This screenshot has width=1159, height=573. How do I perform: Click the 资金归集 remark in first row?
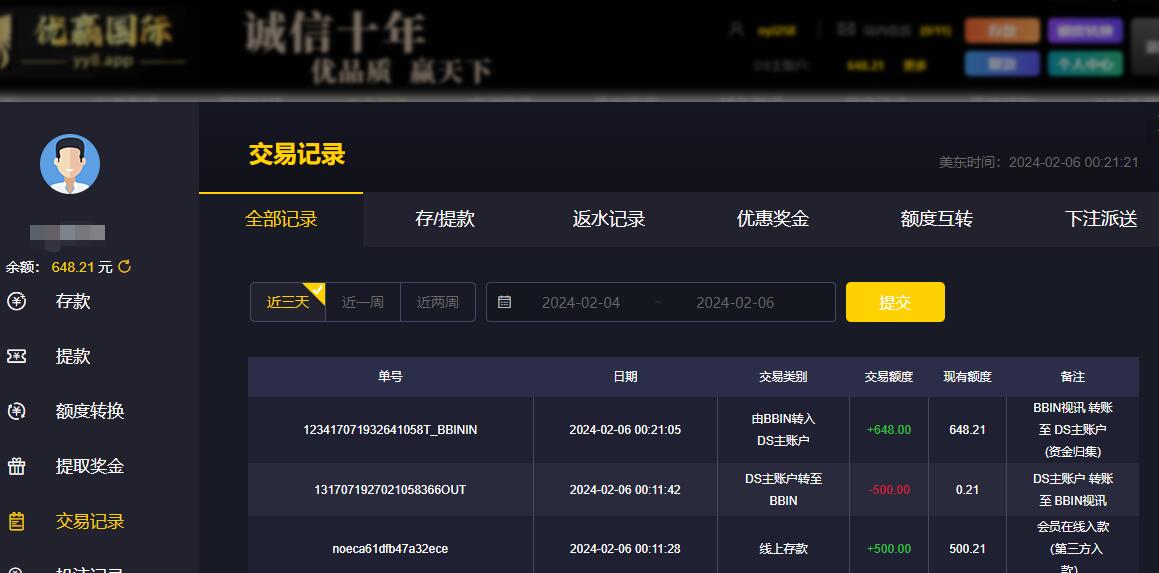coord(1073,451)
